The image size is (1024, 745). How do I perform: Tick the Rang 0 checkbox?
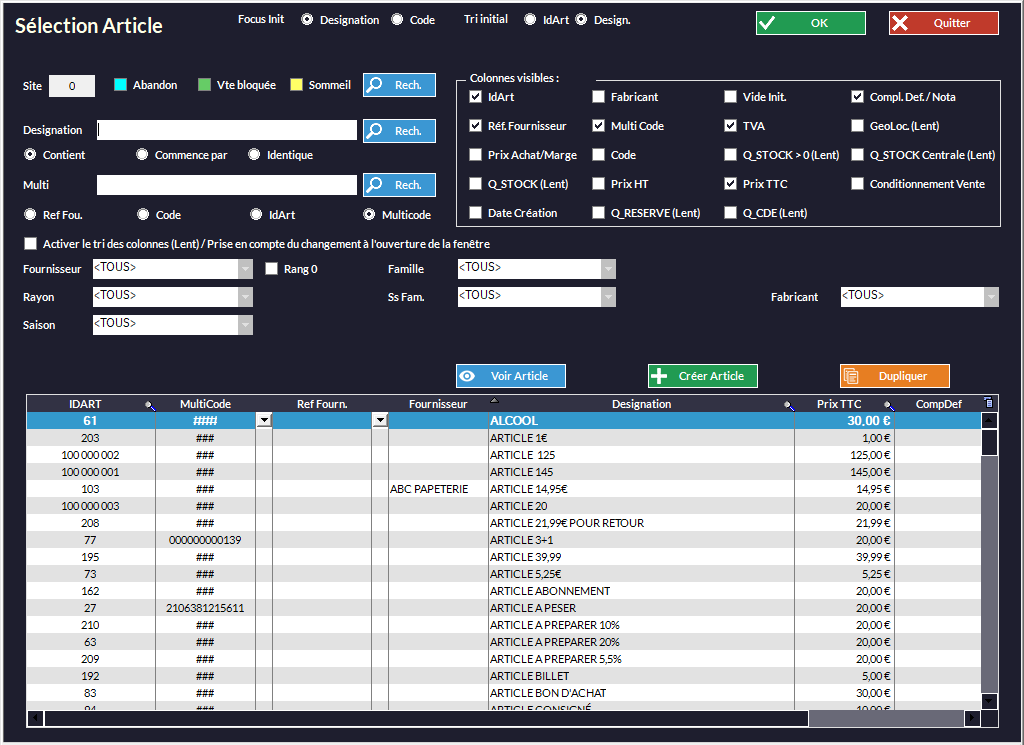(272, 268)
